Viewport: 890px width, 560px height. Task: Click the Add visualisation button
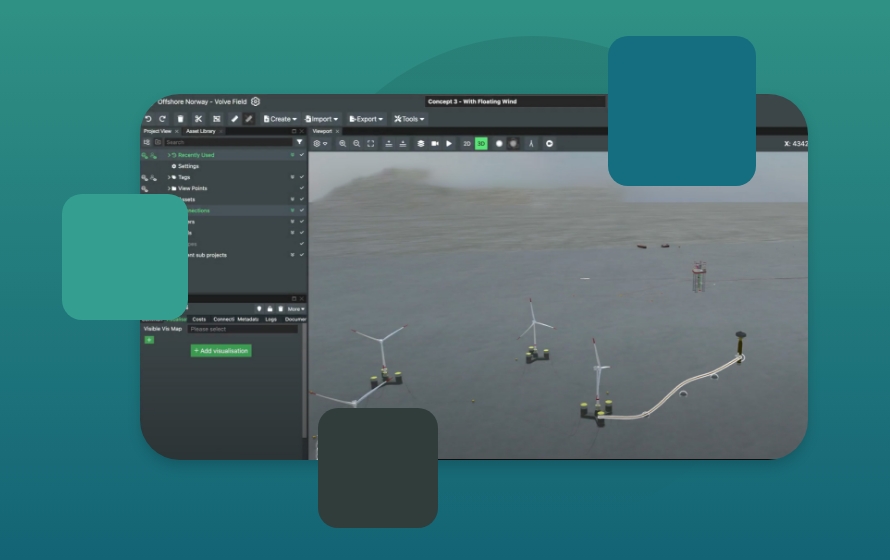[x=221, y=351]
